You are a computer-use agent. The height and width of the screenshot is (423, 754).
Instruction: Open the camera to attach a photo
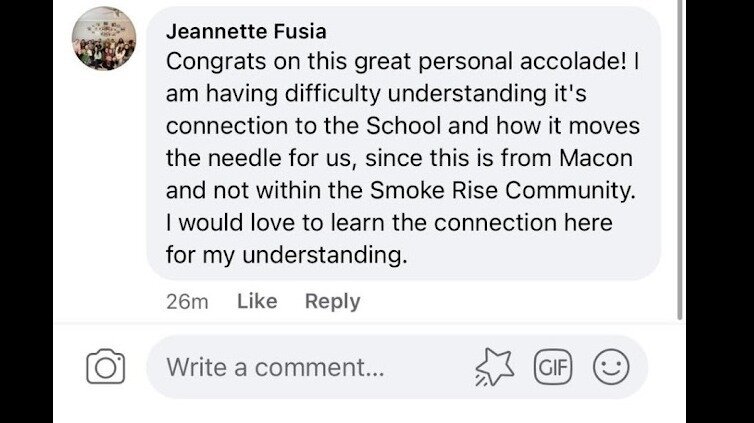(x=105, y=367)
